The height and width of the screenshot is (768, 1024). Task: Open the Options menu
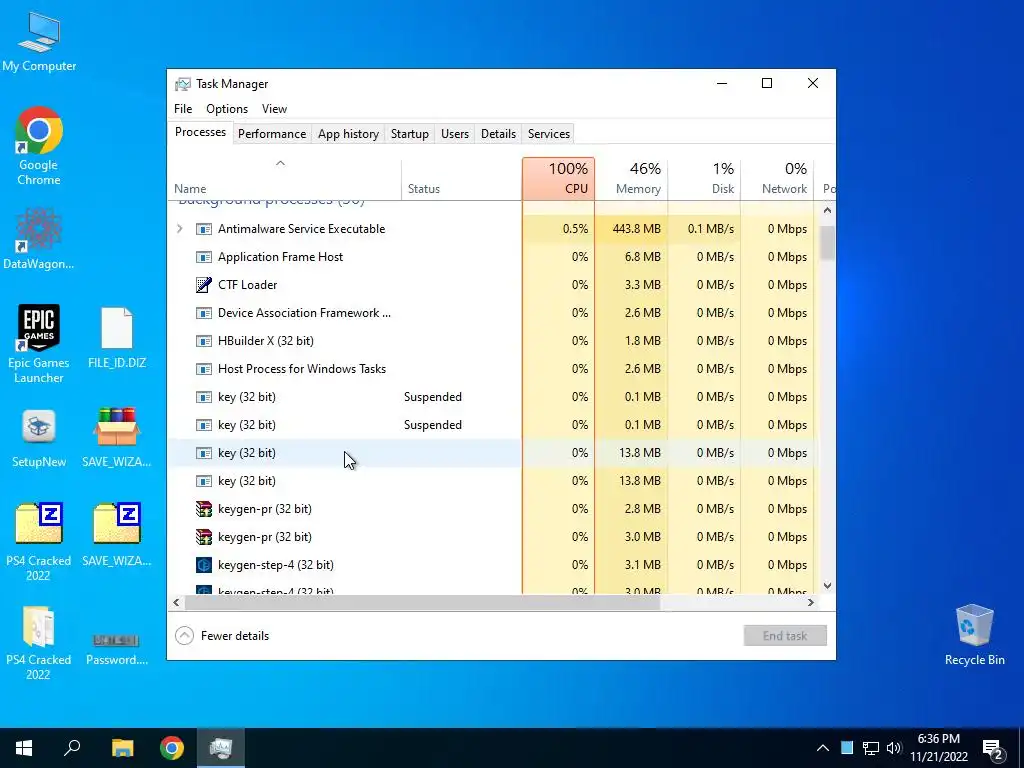click(x=227, y=109)
